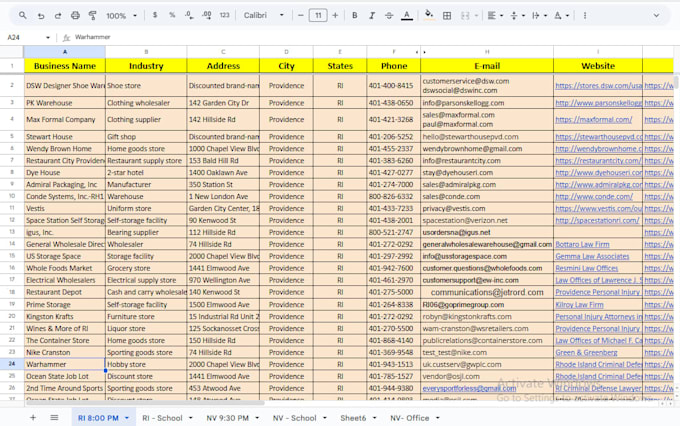Select the Liquor store cell
Screen dimensions: 680x426
(x=146, y=328)
